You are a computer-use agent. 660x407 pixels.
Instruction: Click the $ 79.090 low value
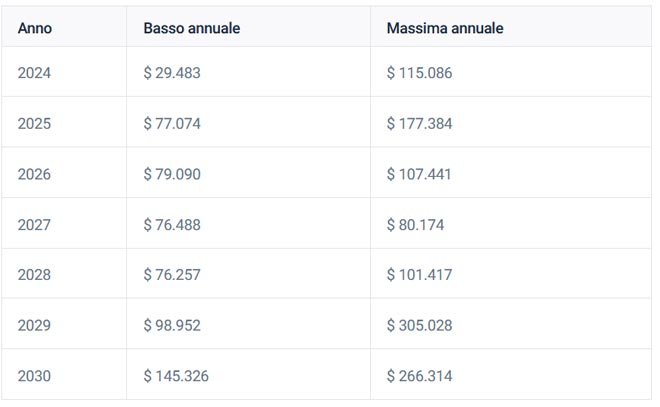pos(172,174)
